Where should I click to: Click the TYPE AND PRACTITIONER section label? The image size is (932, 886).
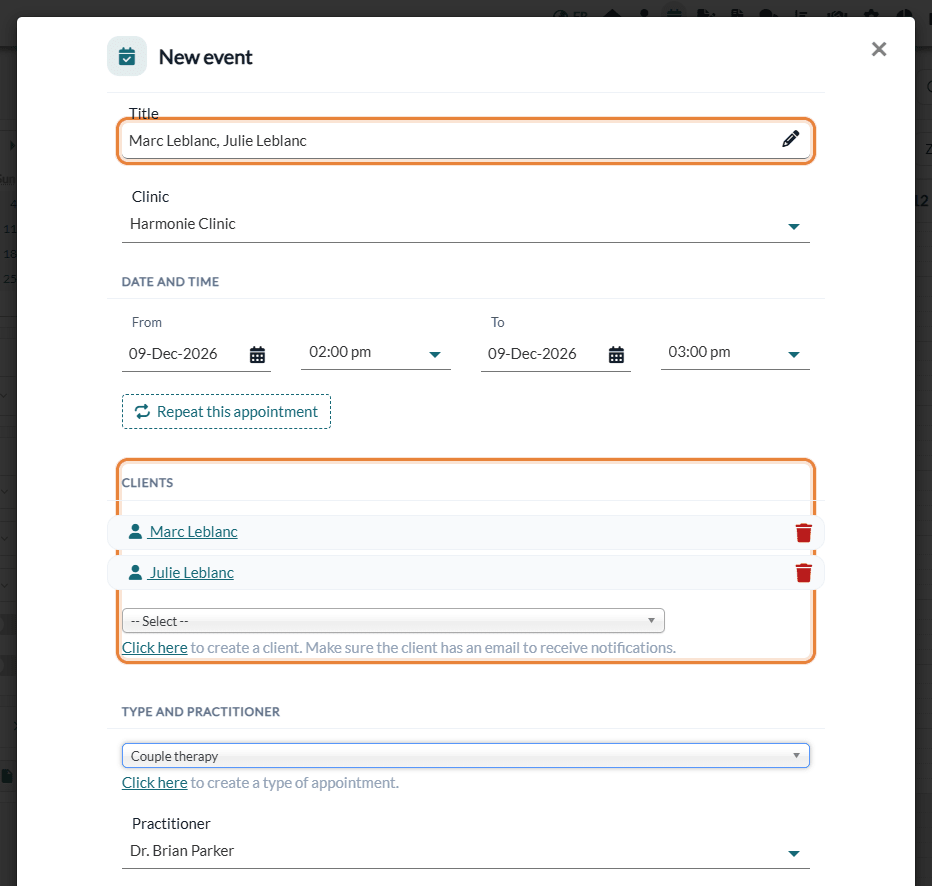(x=200, y=712)
